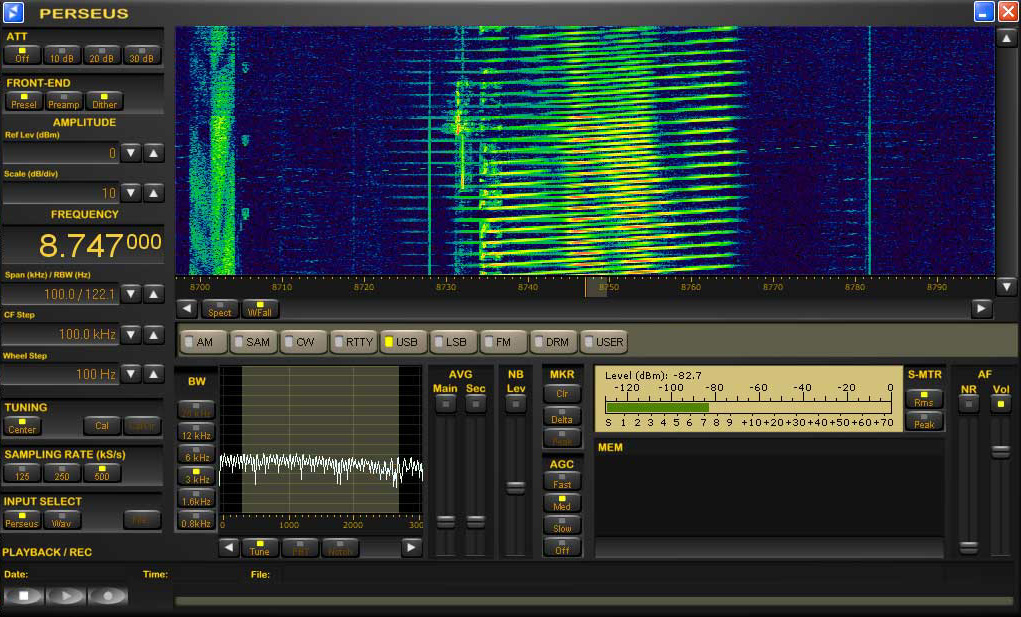This screenshot has width=1021, height=617.
Task: Click the Tune button below filter display
Action: coord(259,547)
